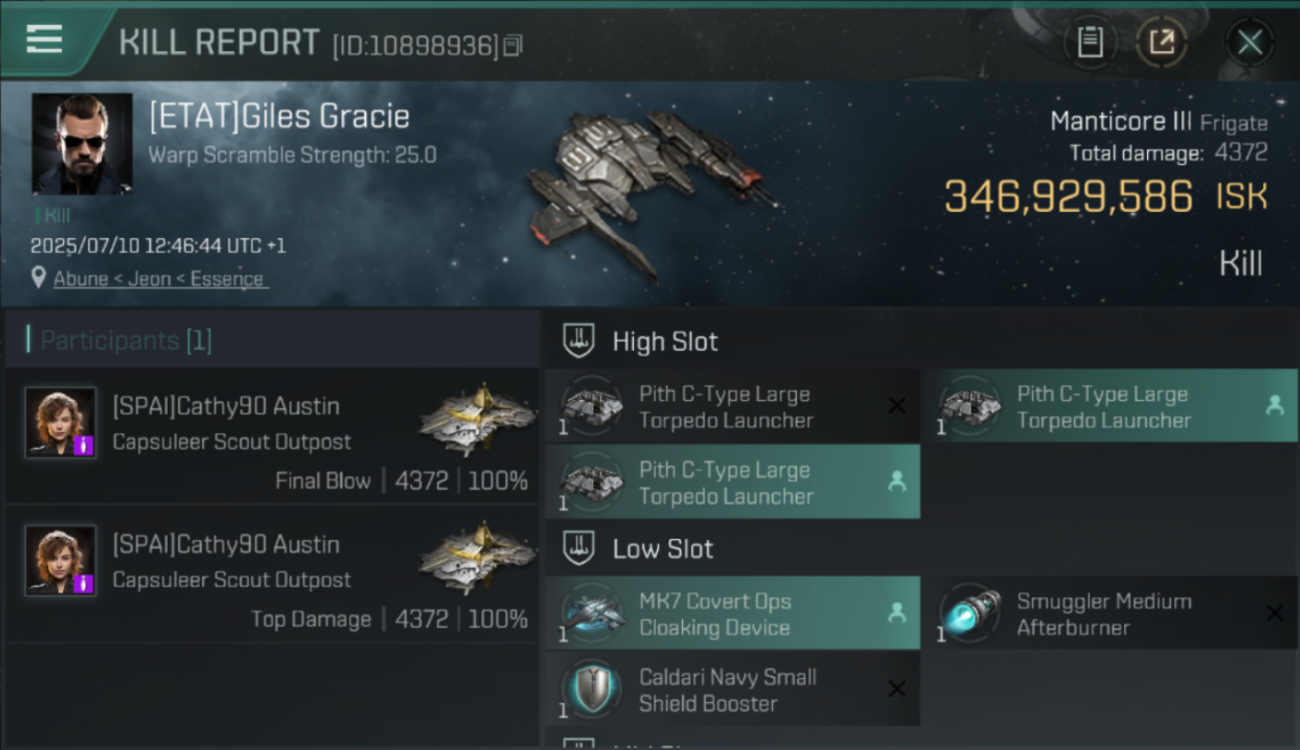Open the Abune < Jeon < Essence location link
The image size is (1300, 750).
(159, 279)
